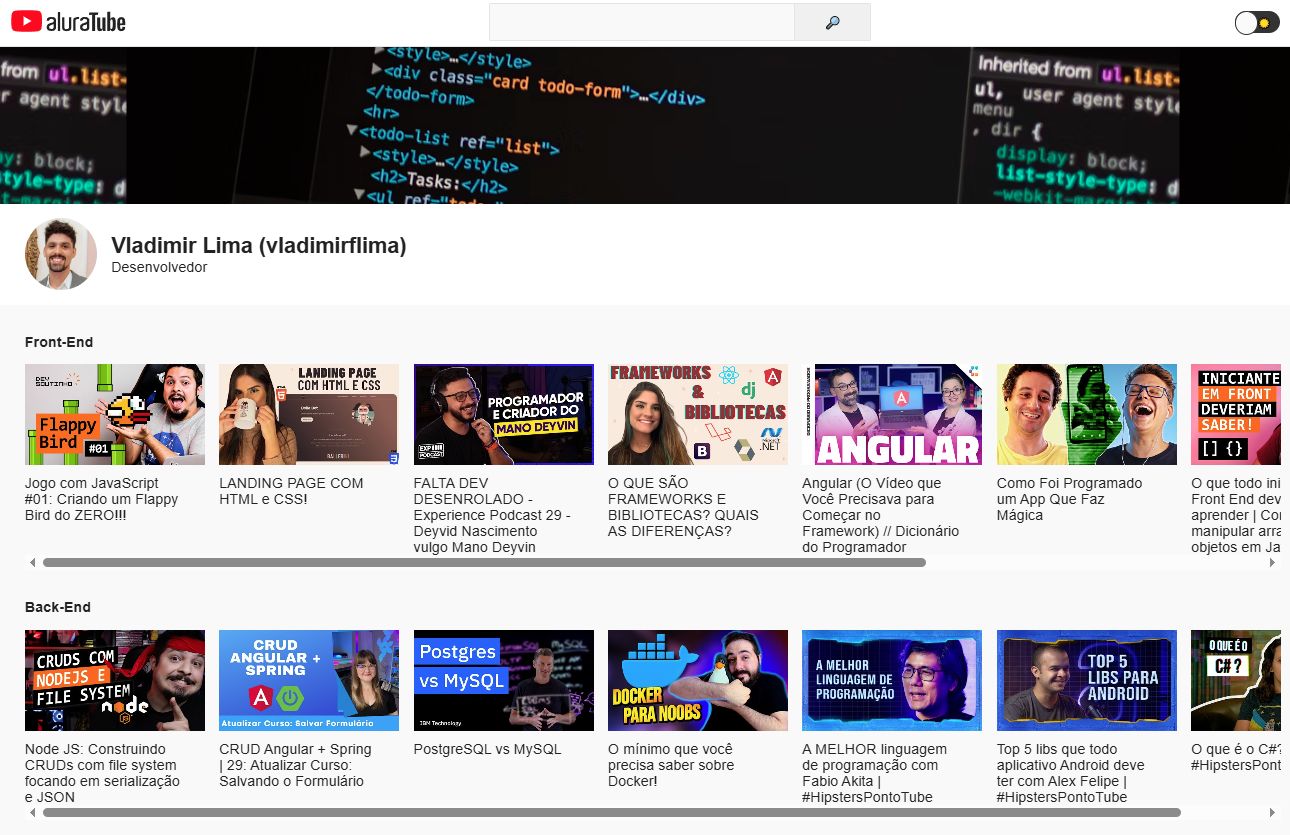1290x835 pixels.
Task: Open the Top 5 Libs para Android thumbnail
Action: click(1086, 680)
